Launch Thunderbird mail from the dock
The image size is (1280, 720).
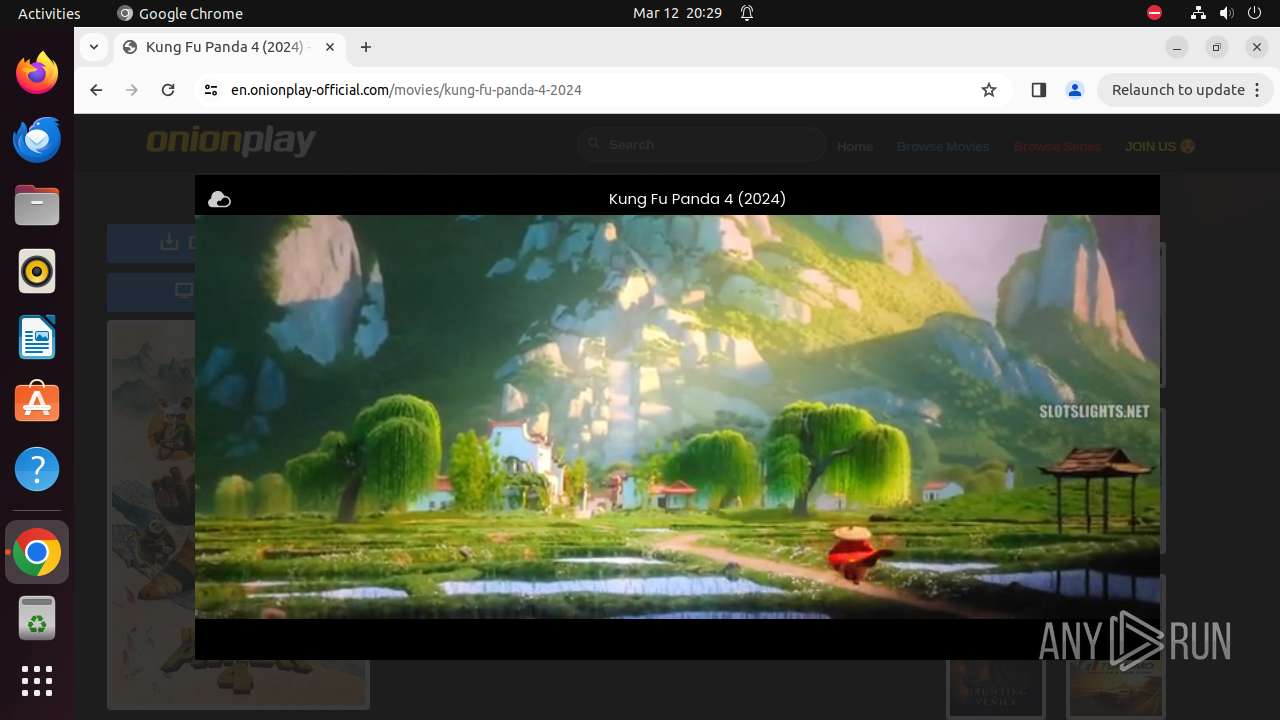coord(37,139)
